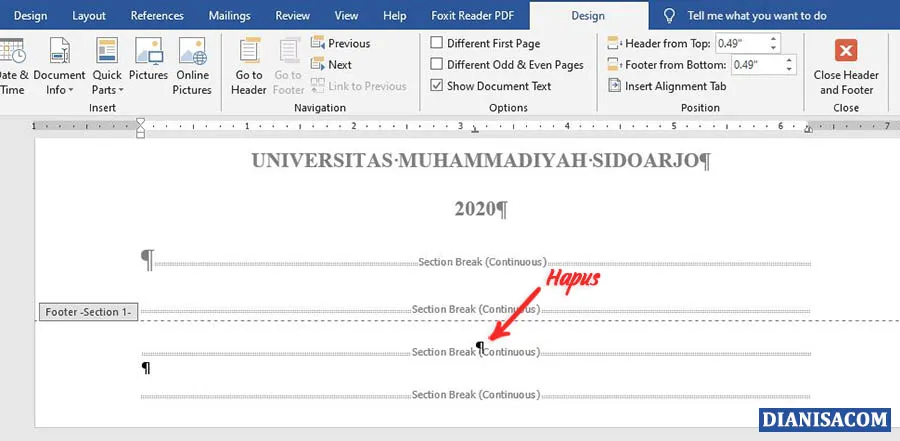Viewport: 900px width, 441px height.
Task: Insert Pictures from the ribbon
Action: pos(149,59)
